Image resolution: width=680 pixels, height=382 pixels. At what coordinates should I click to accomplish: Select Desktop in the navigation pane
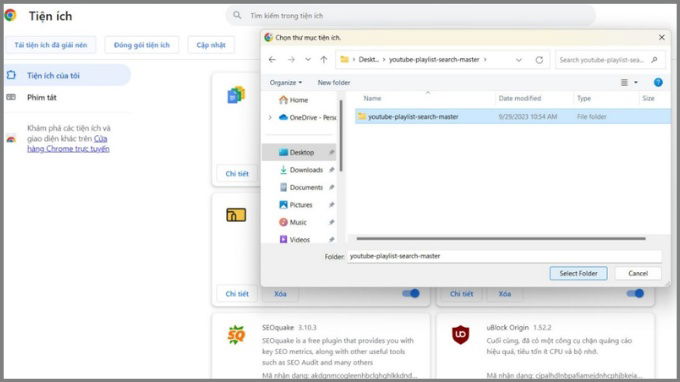coord(299,152)
